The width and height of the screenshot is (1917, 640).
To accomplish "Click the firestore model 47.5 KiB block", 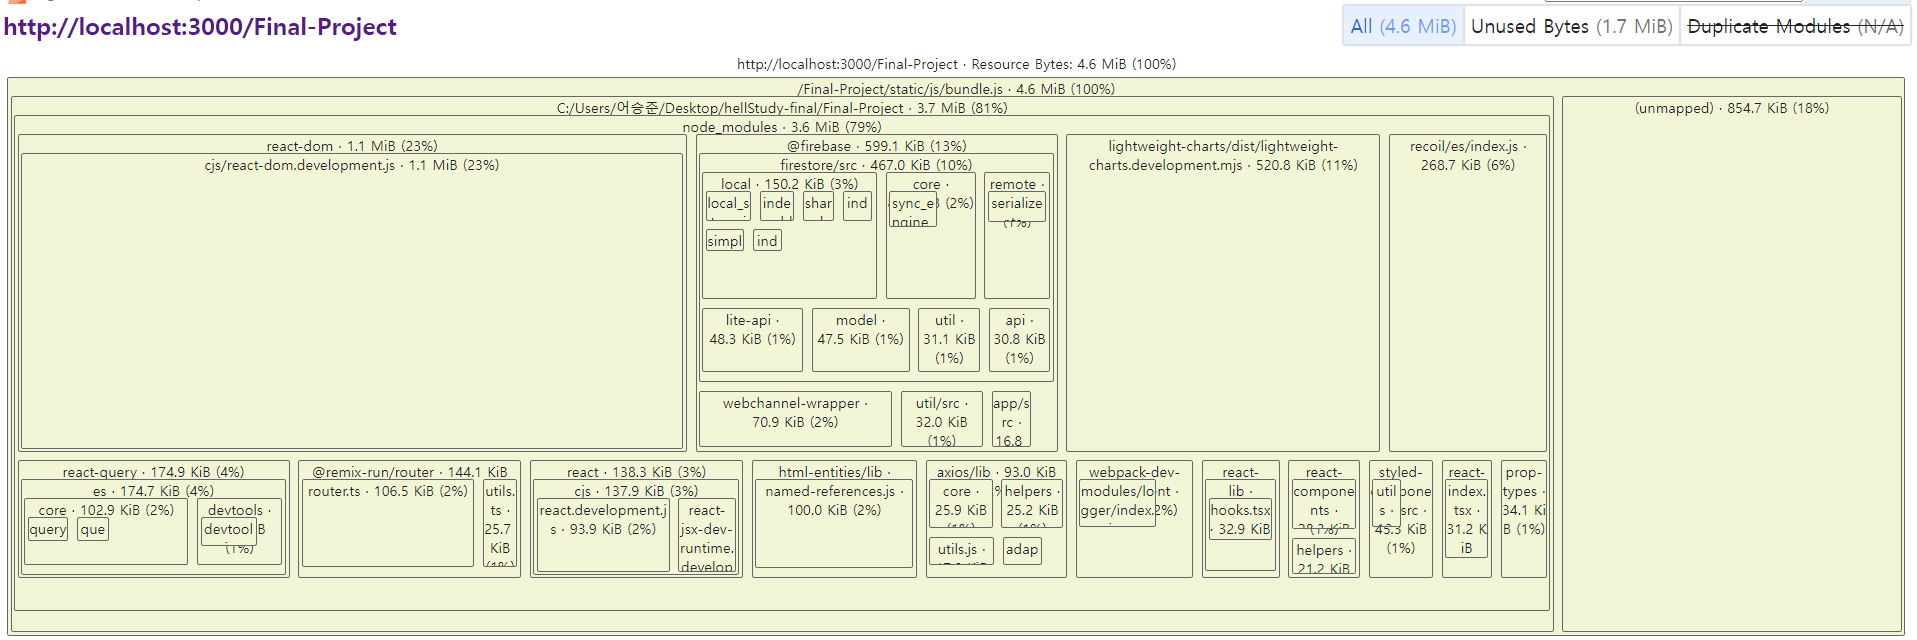I will [x=860, y=339].
